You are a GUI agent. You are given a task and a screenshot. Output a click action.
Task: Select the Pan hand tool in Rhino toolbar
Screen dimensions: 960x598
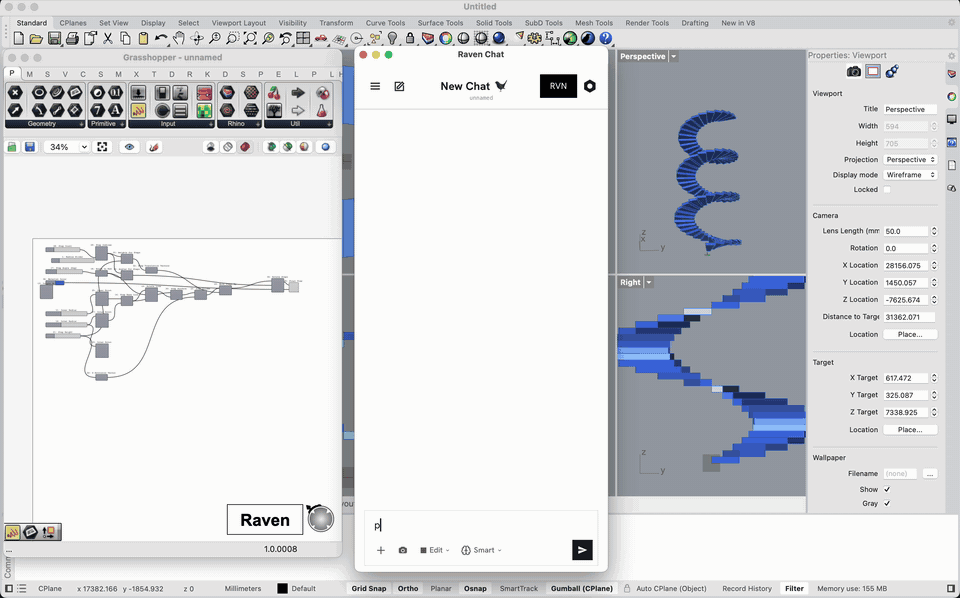coord(179,39)
